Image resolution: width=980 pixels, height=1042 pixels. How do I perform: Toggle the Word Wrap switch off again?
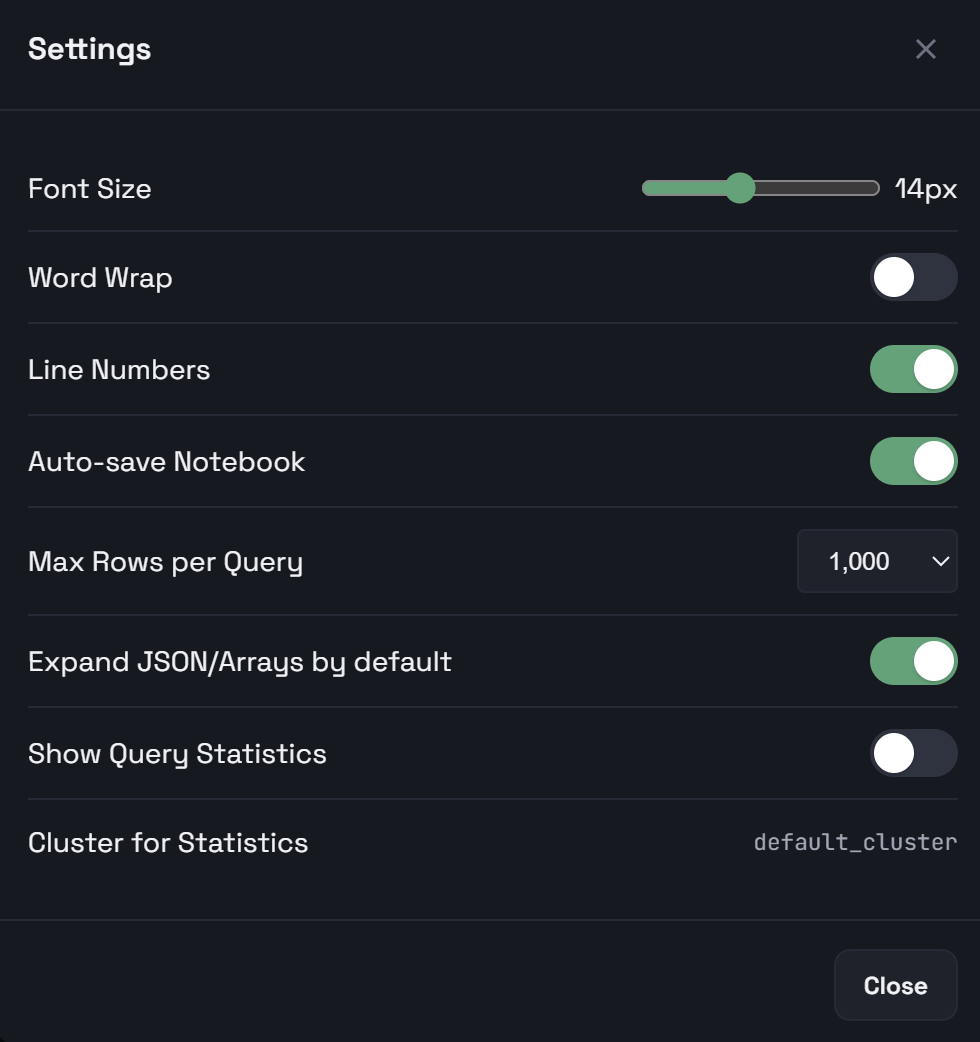(913, 277)
